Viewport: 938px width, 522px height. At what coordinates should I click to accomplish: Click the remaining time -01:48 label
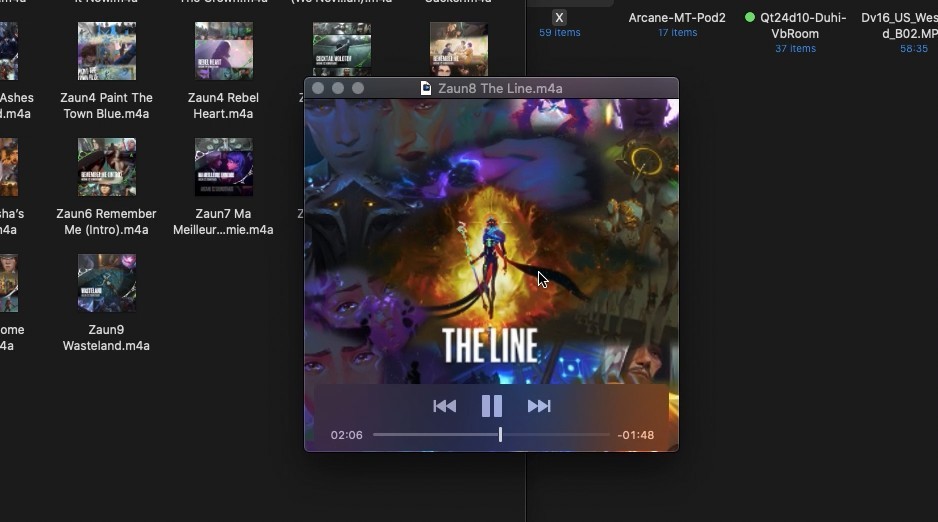(x=635, y=435)
